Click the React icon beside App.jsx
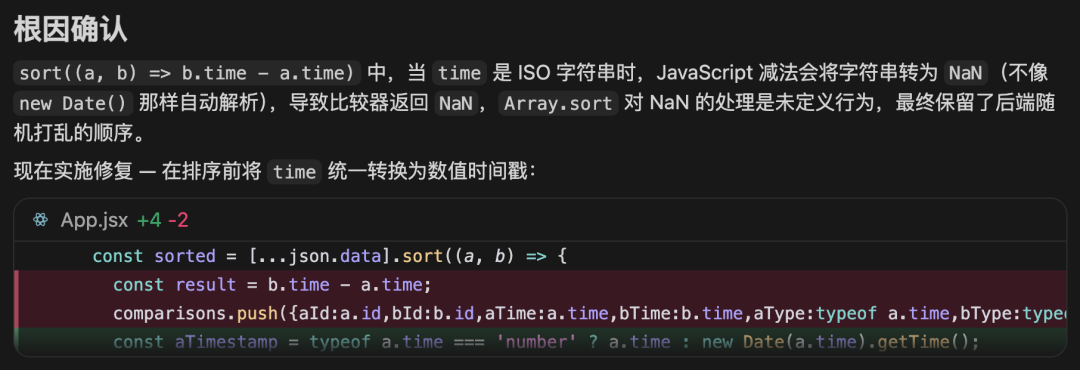This screenshot has width=1080, height=370. coord(41,220)
